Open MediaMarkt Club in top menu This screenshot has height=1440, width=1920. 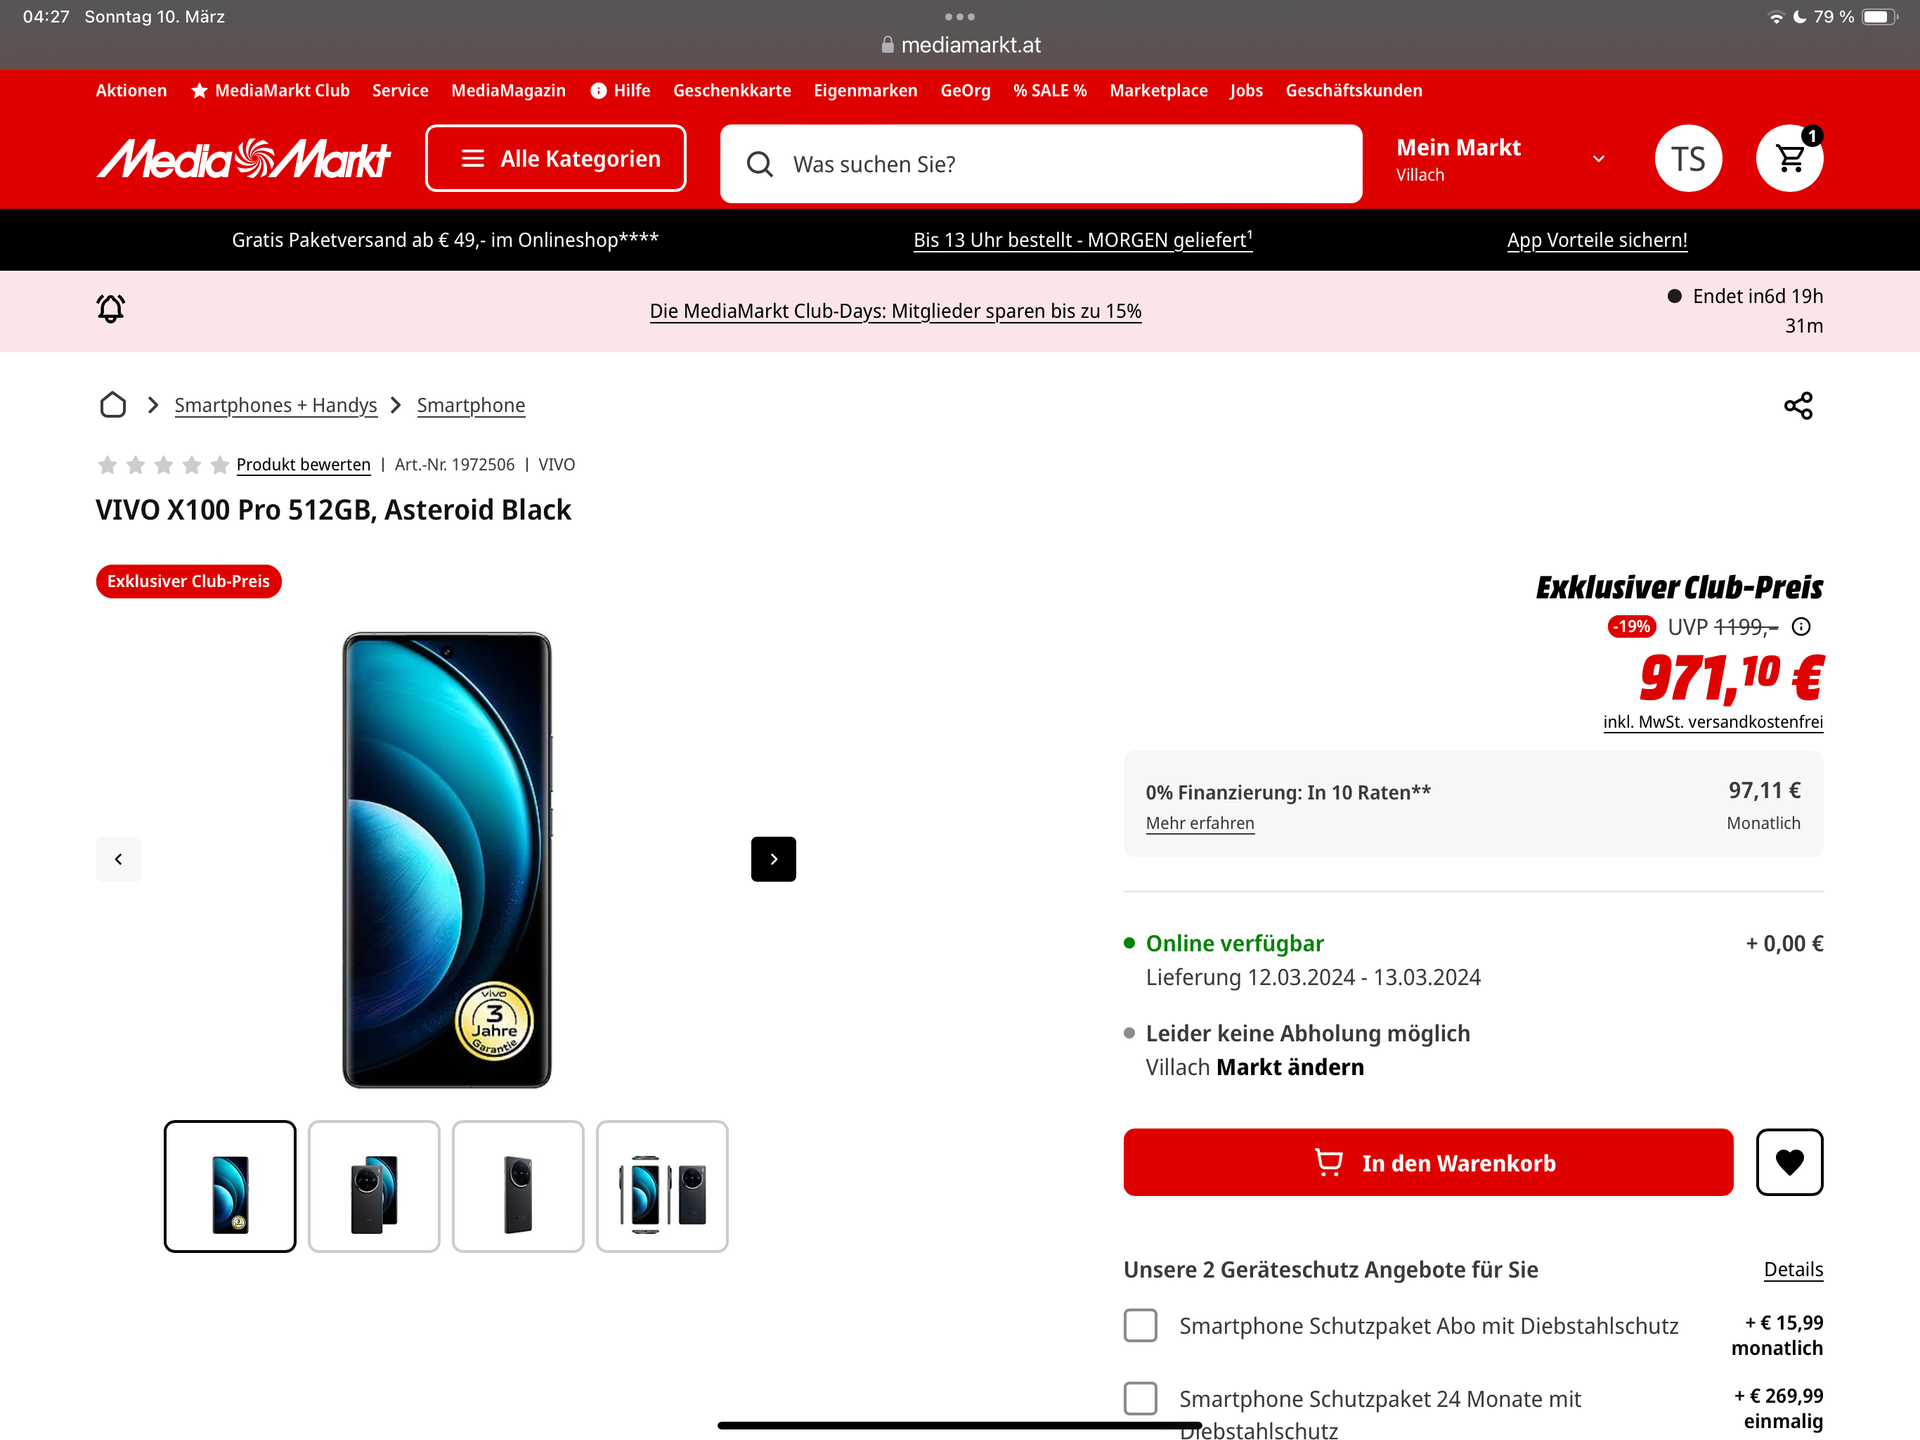click(270, 90)
